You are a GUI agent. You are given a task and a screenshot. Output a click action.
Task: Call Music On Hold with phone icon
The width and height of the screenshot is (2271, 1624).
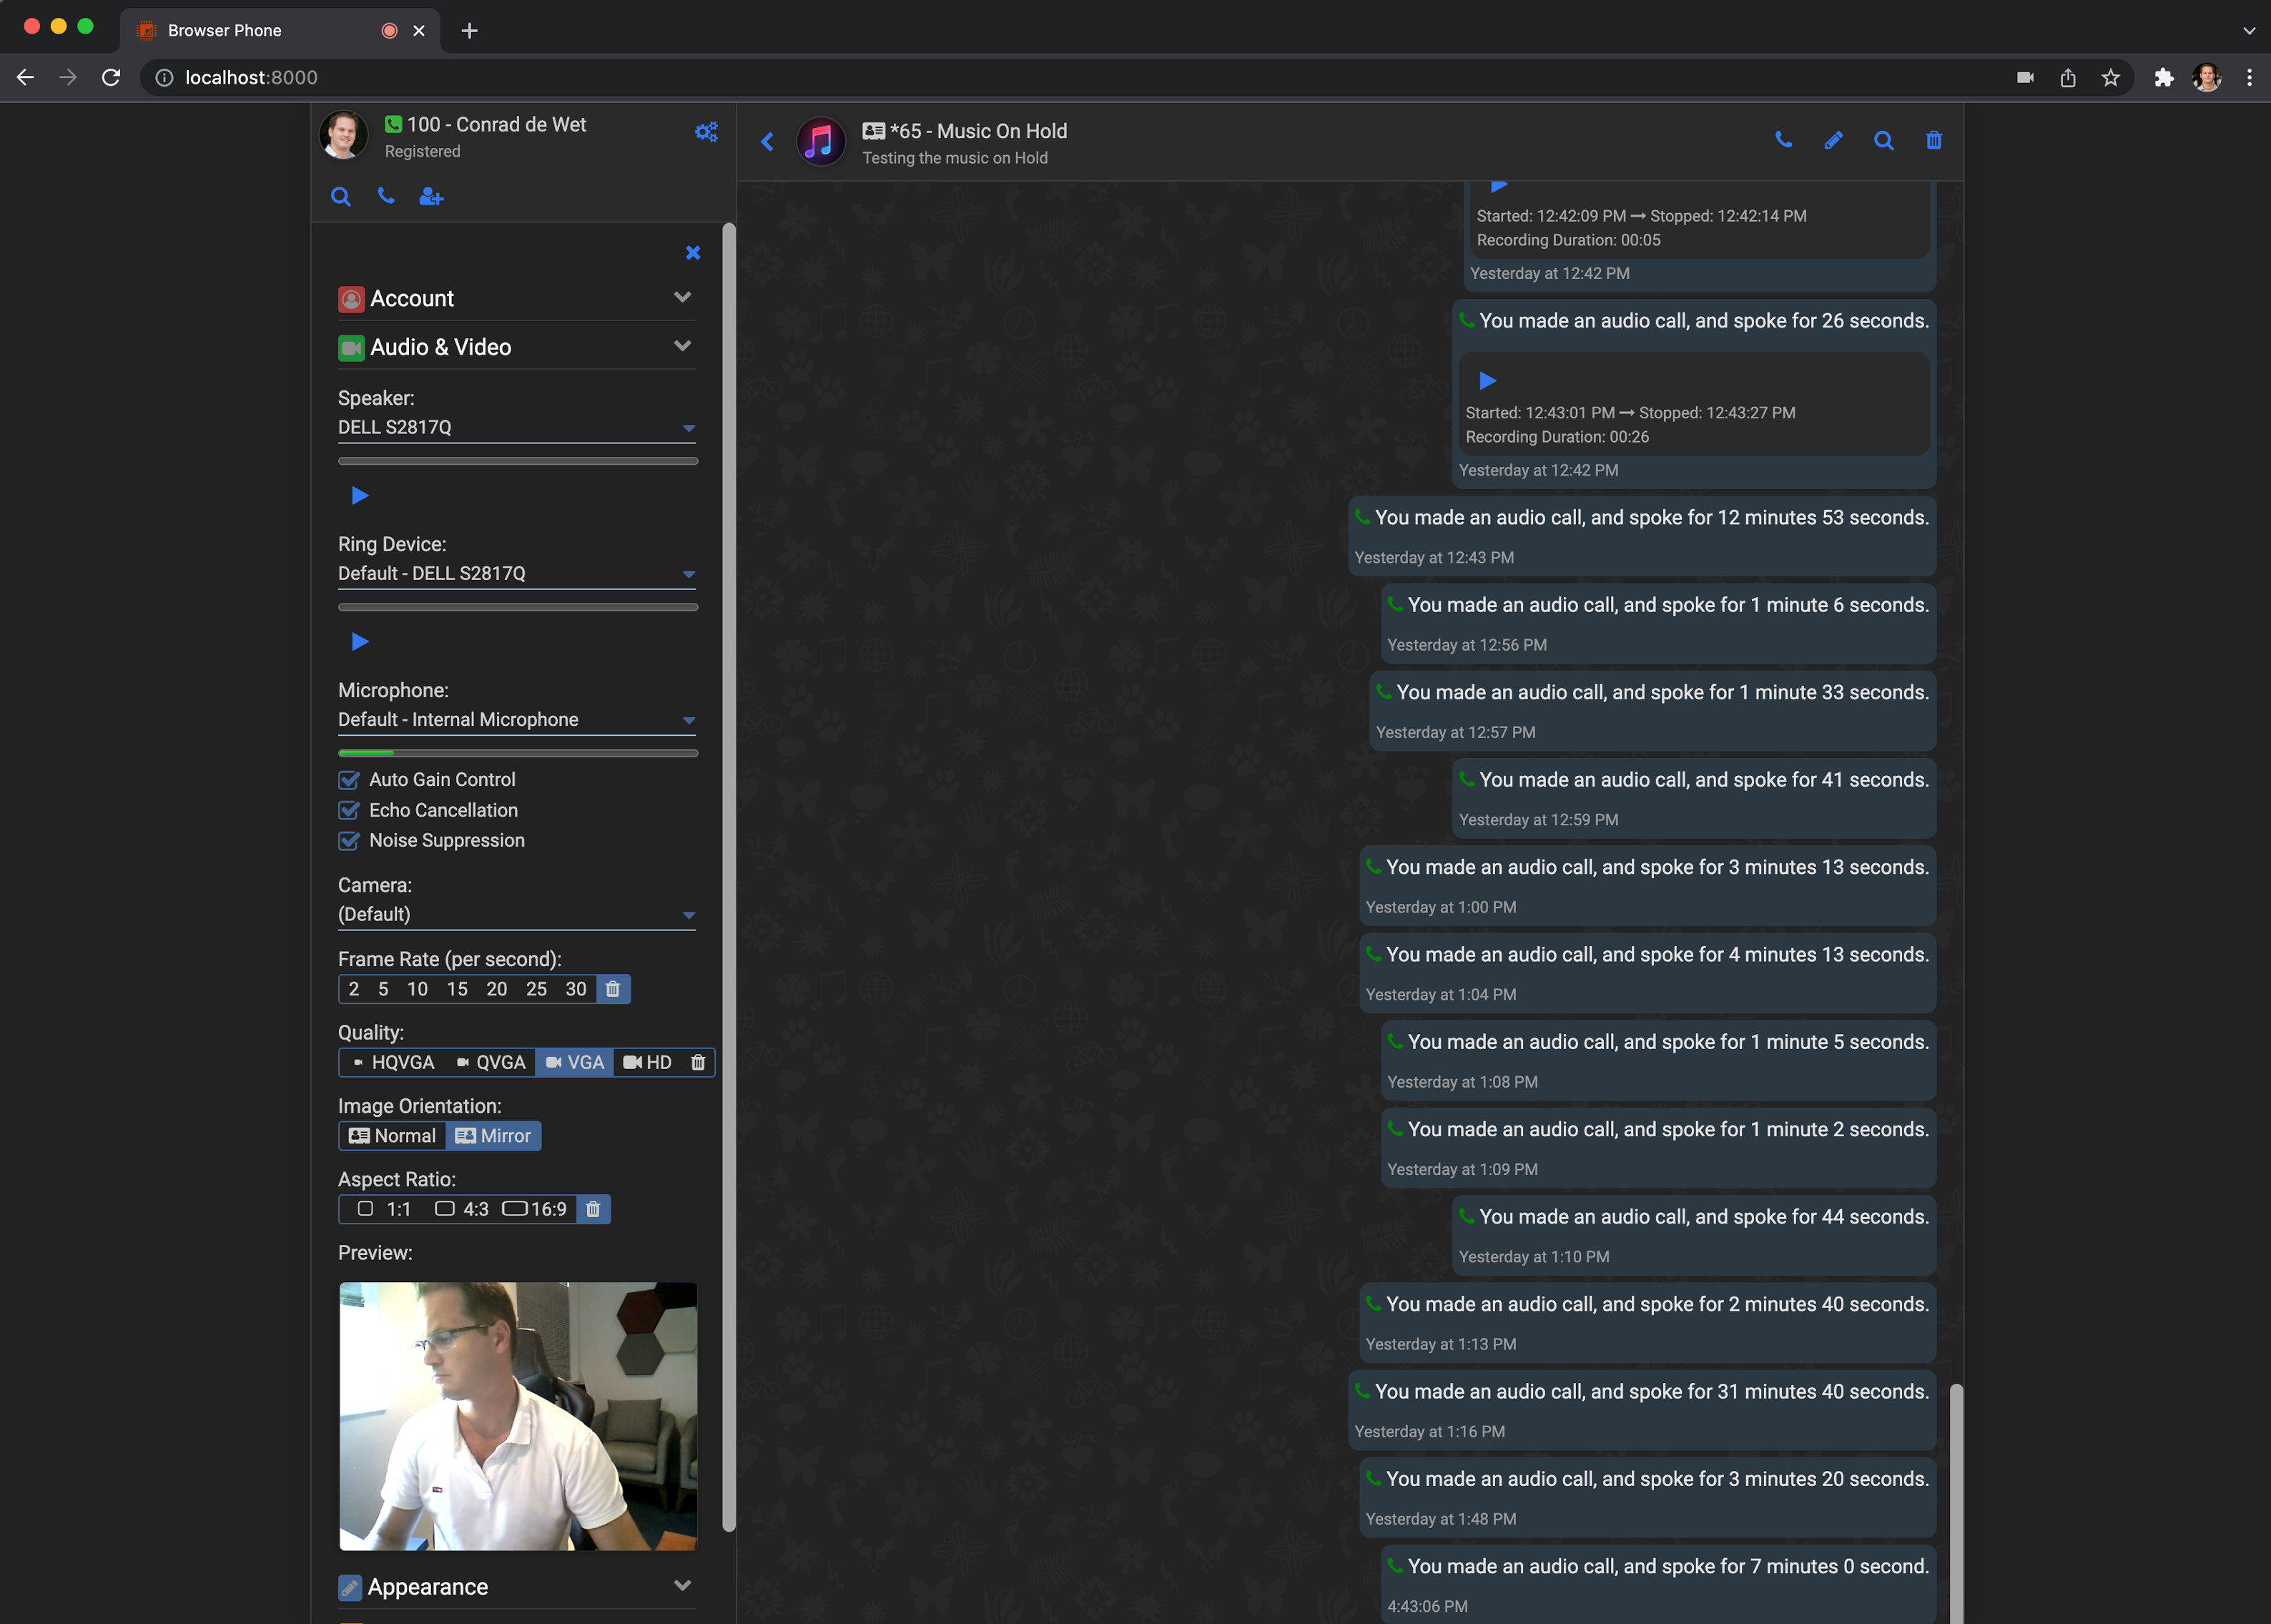[1783, 140]
